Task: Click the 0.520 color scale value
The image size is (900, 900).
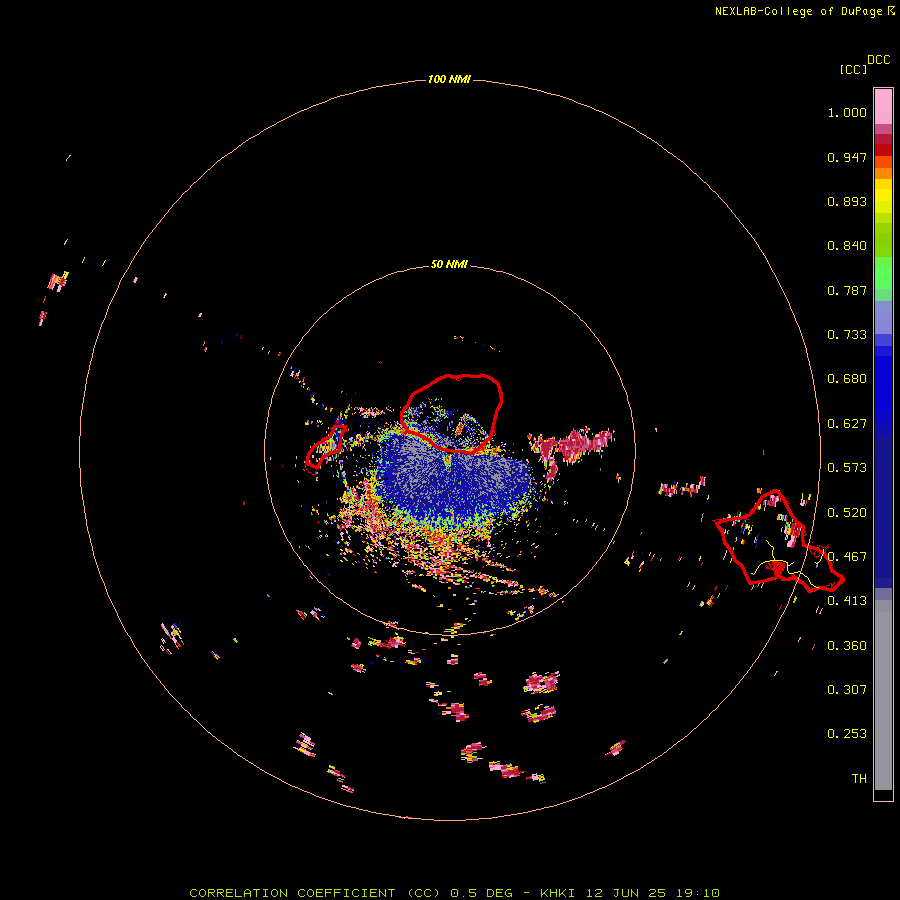Action: point(847,513)
